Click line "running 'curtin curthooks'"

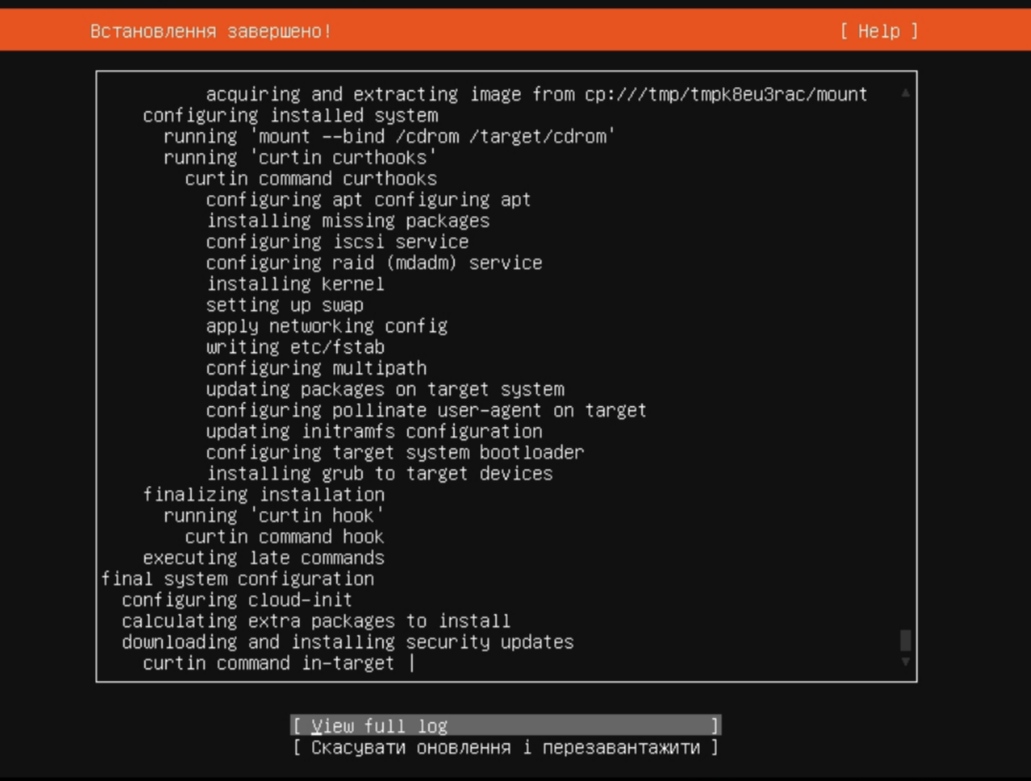point(300,157)
